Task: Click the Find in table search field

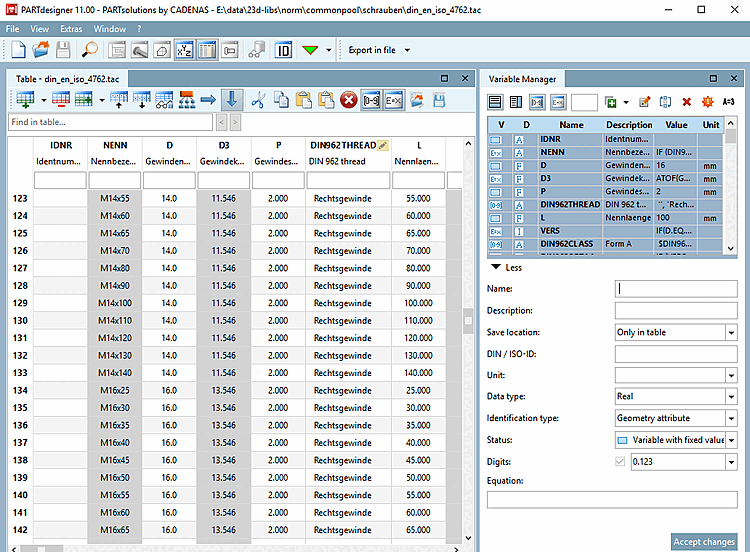Action: point(110,122)
